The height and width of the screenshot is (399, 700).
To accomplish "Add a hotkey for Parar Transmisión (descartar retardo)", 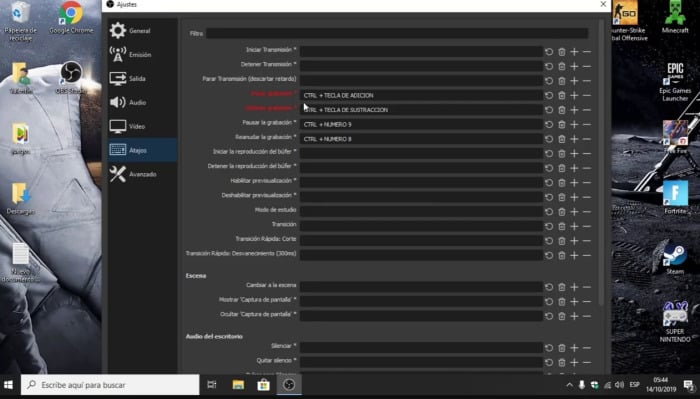I will 574,81.
